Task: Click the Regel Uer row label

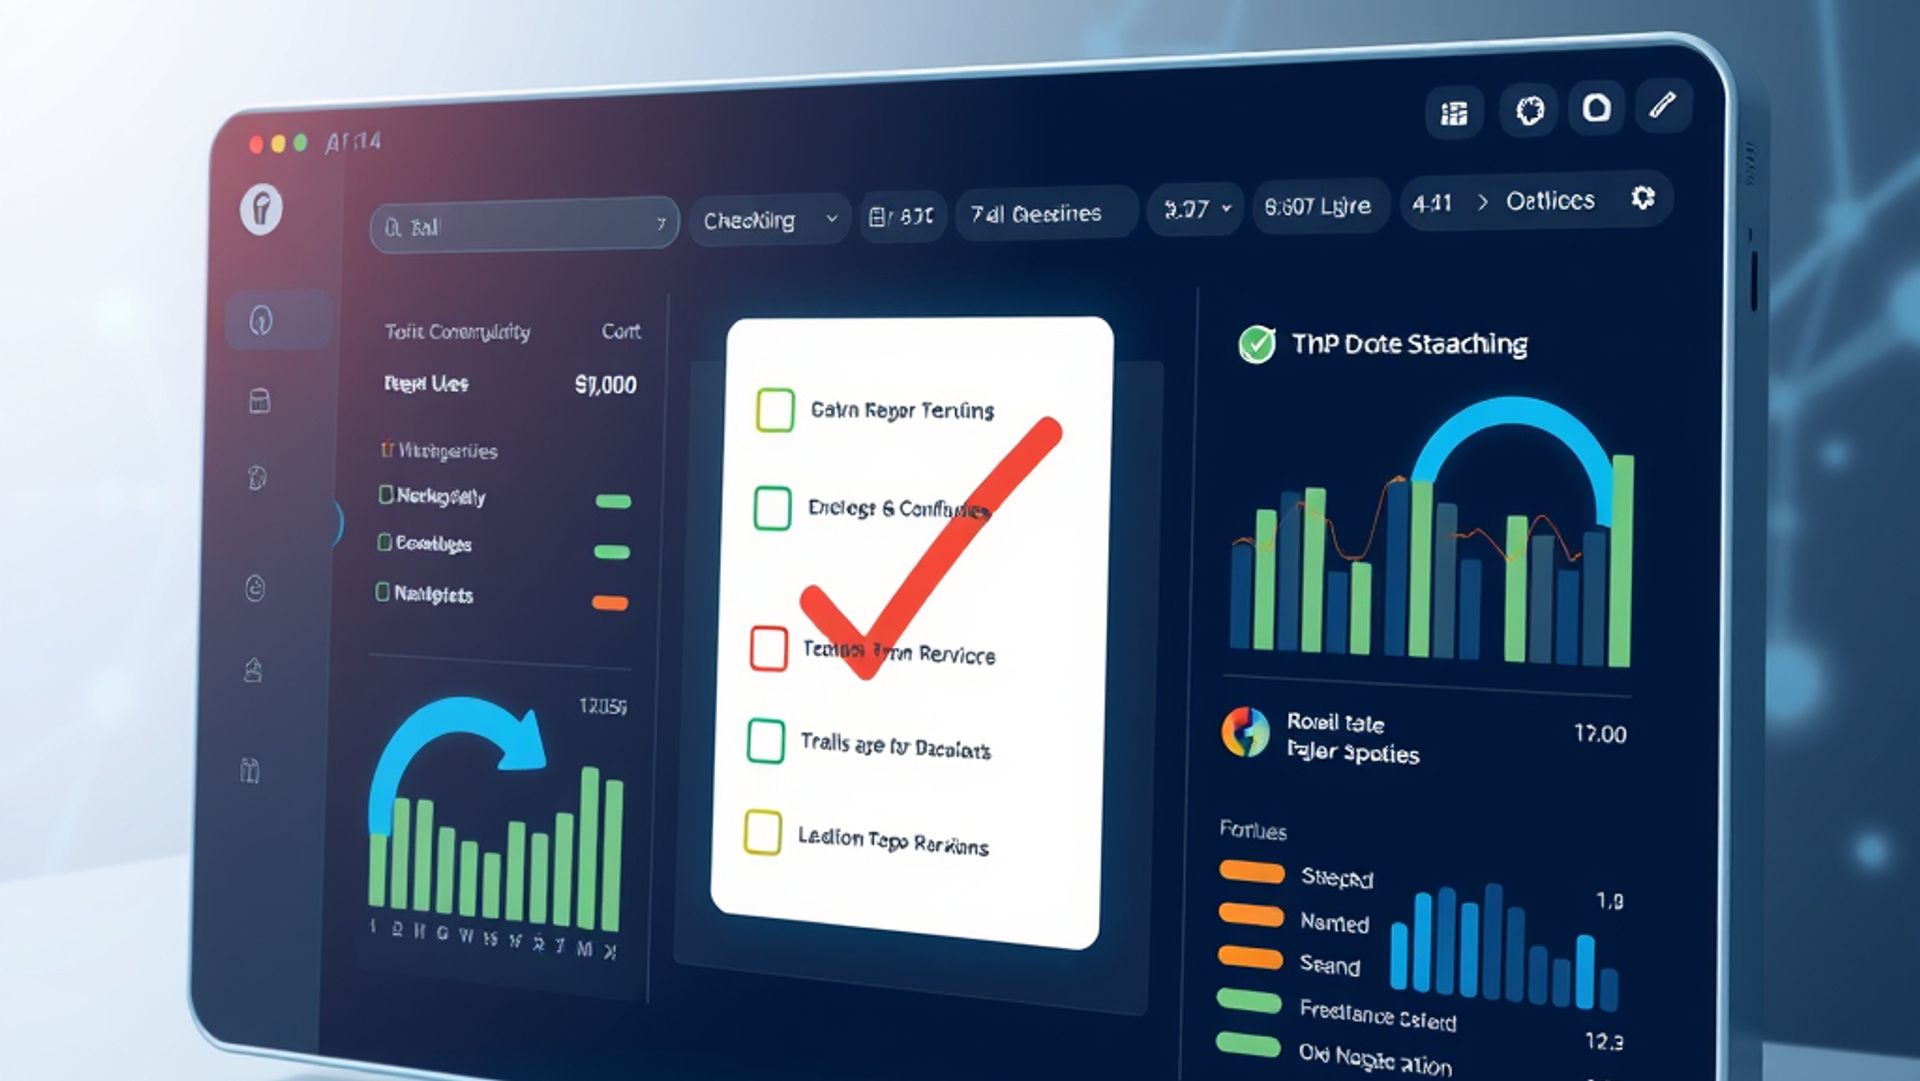Action: point(426,383)
